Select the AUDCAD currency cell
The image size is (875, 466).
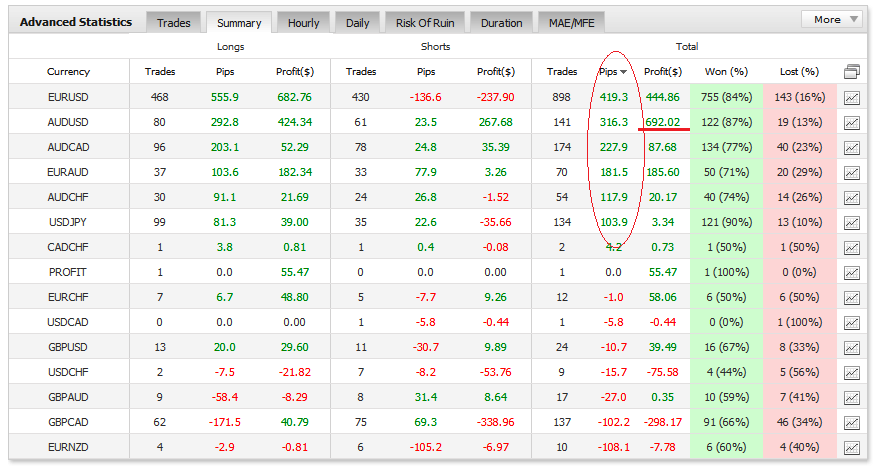tap(68, 147)
